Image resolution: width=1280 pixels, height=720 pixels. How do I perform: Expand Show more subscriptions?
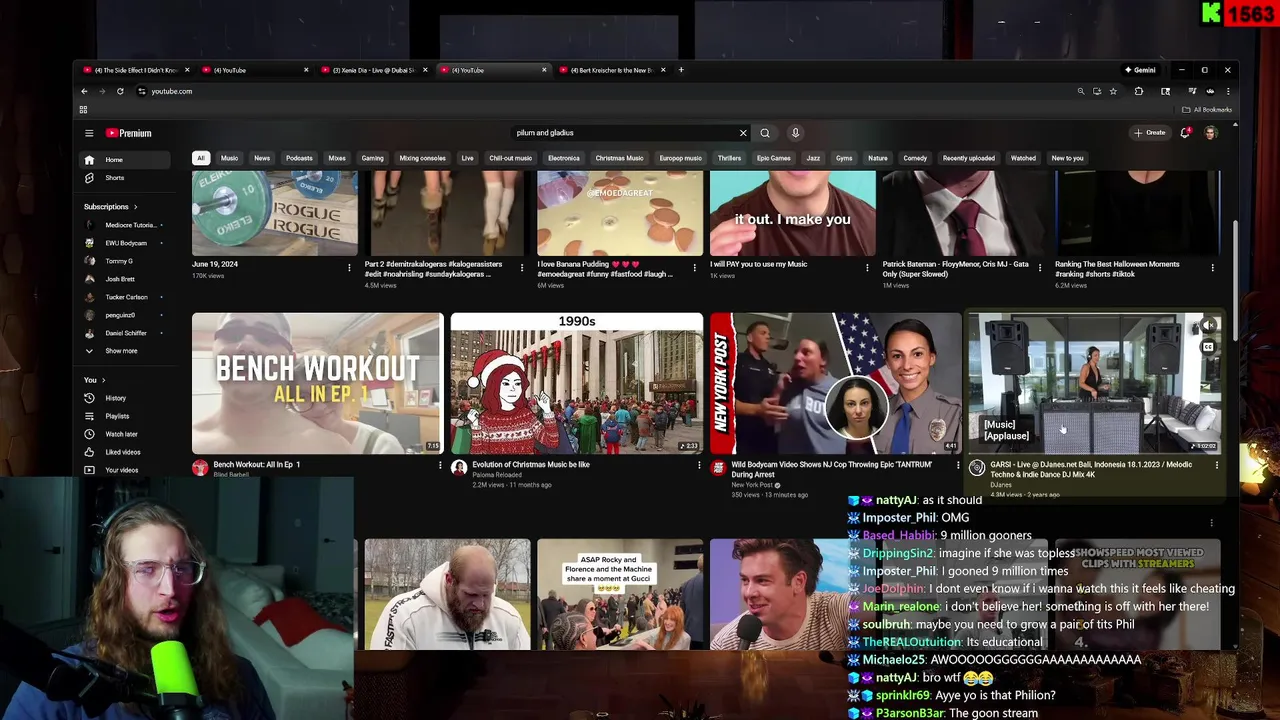(x=121, y=351)
